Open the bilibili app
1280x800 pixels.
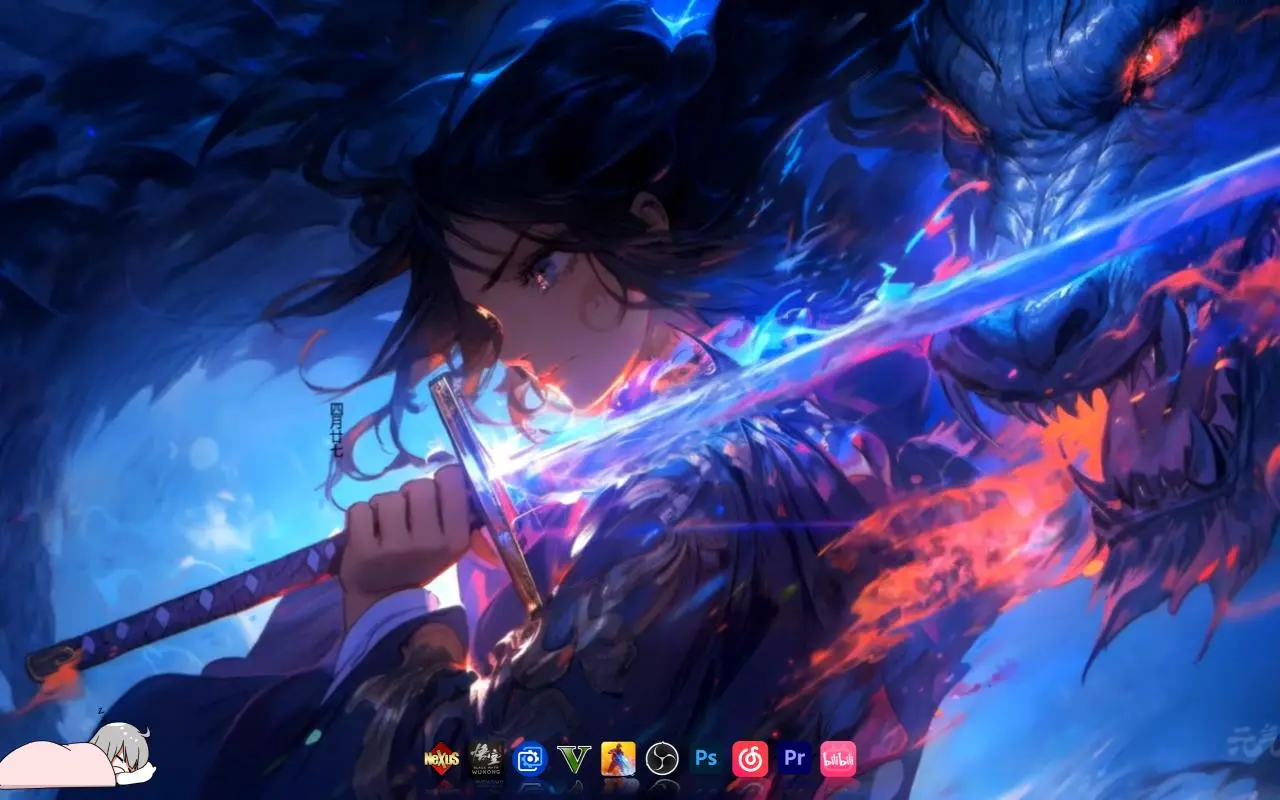(x=838, y=759)
